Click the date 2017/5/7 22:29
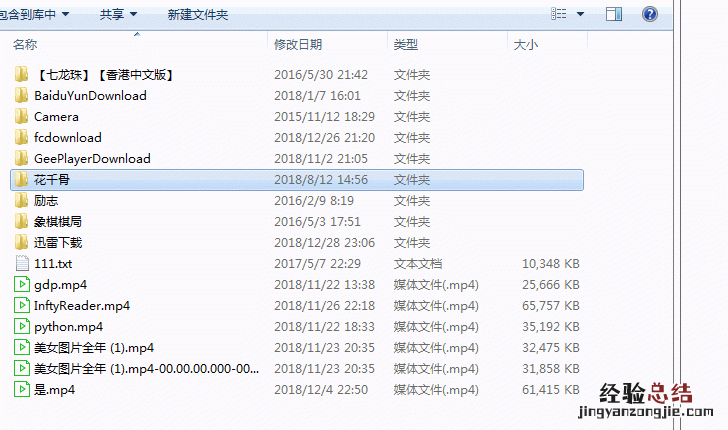 coord(317,264)
